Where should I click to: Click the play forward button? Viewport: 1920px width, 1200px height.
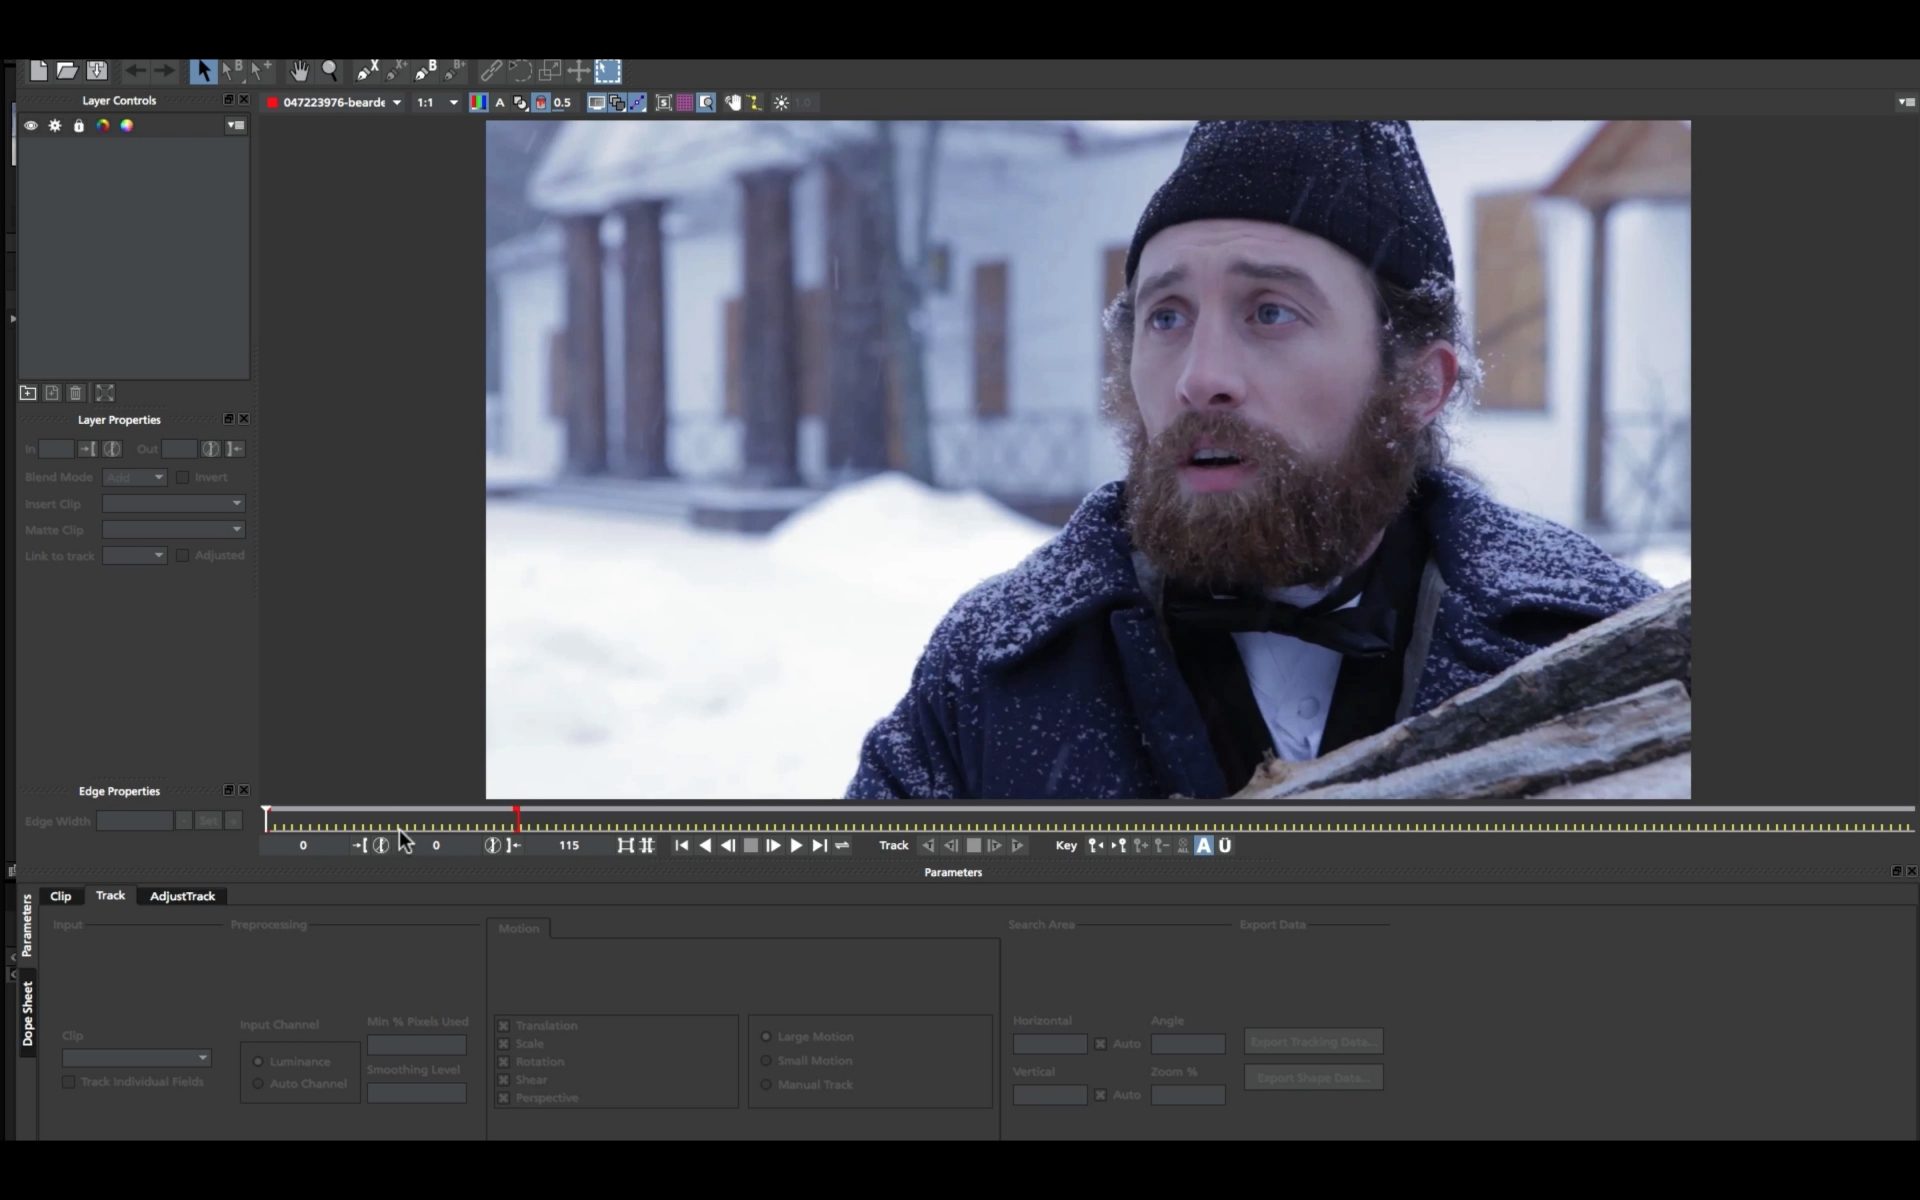click(796, 846)
